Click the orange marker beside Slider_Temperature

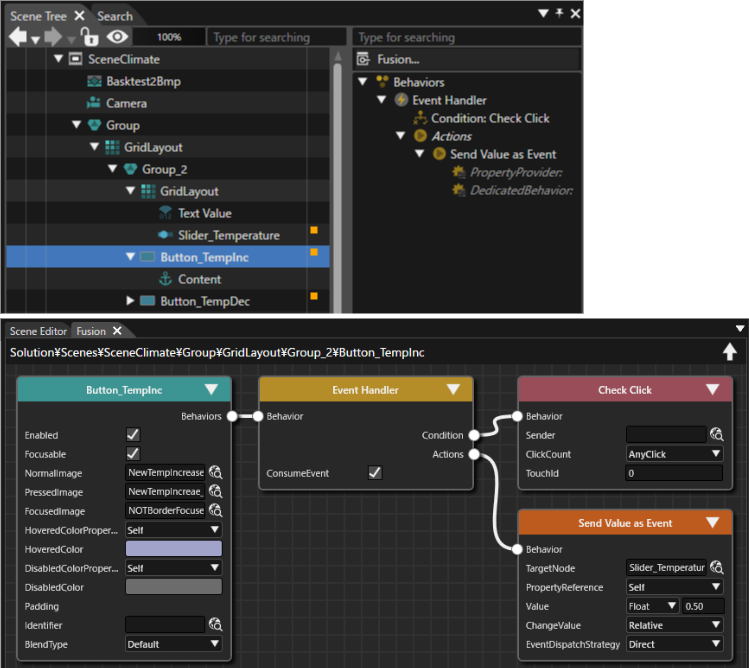314,230
